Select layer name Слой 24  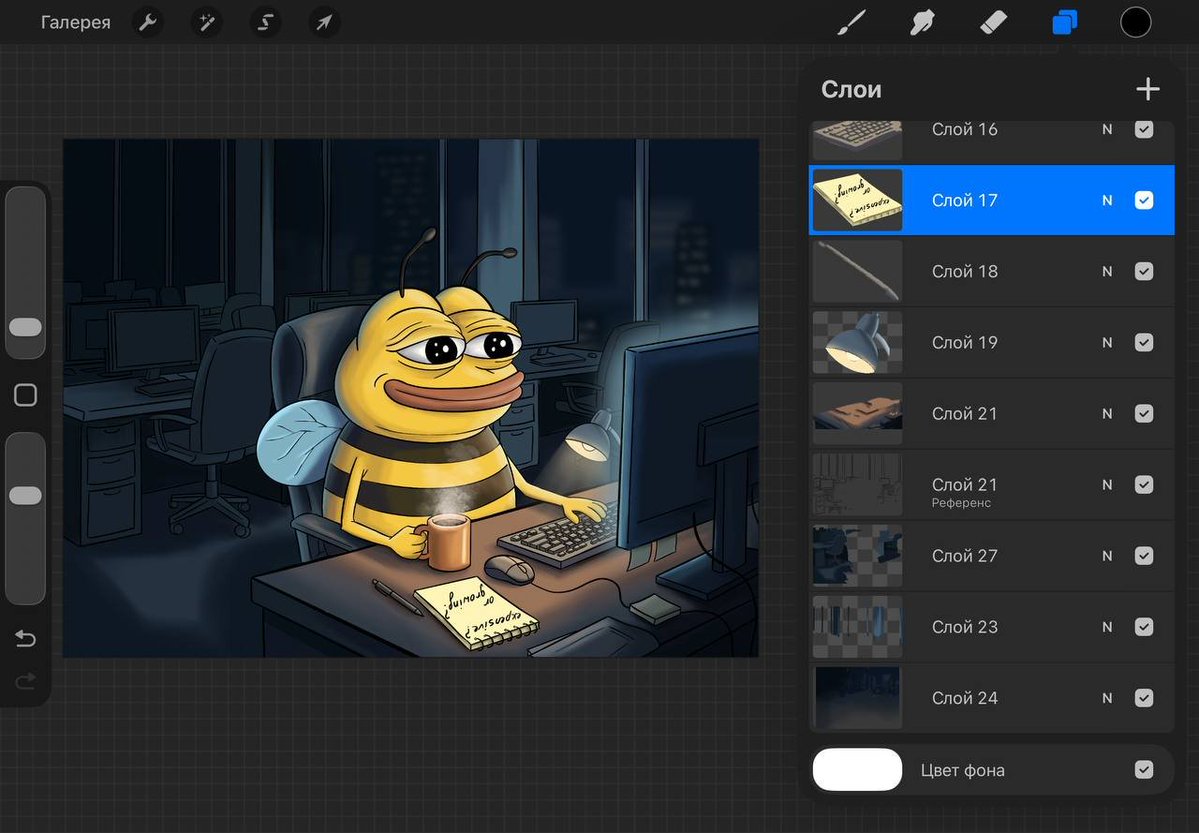(x=964, y=698)
